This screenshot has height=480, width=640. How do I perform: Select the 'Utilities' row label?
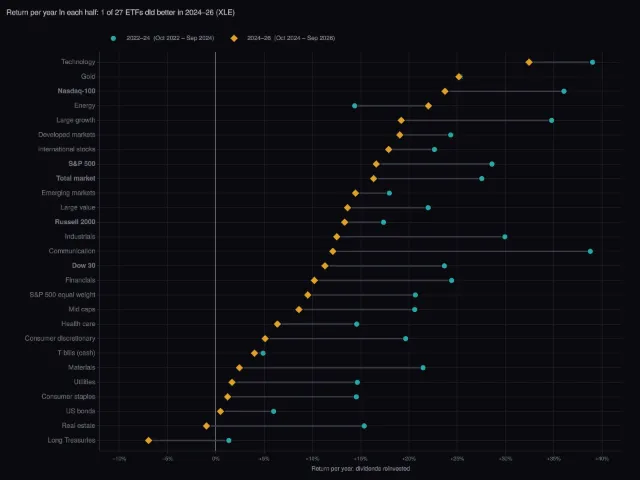pyautogui.click(x=84, y=382)
